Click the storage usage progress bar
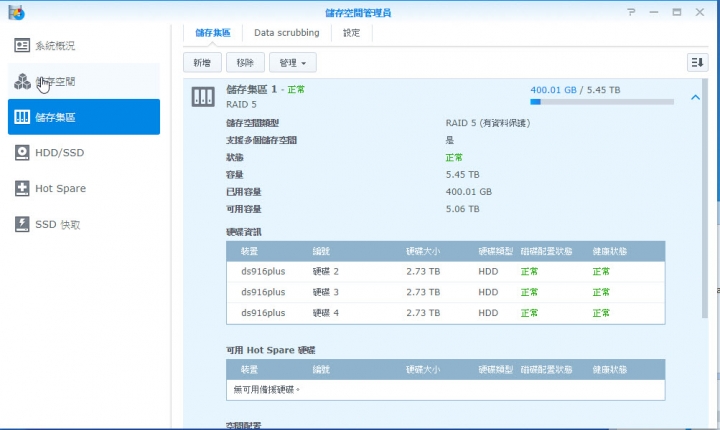 point(602,102)
